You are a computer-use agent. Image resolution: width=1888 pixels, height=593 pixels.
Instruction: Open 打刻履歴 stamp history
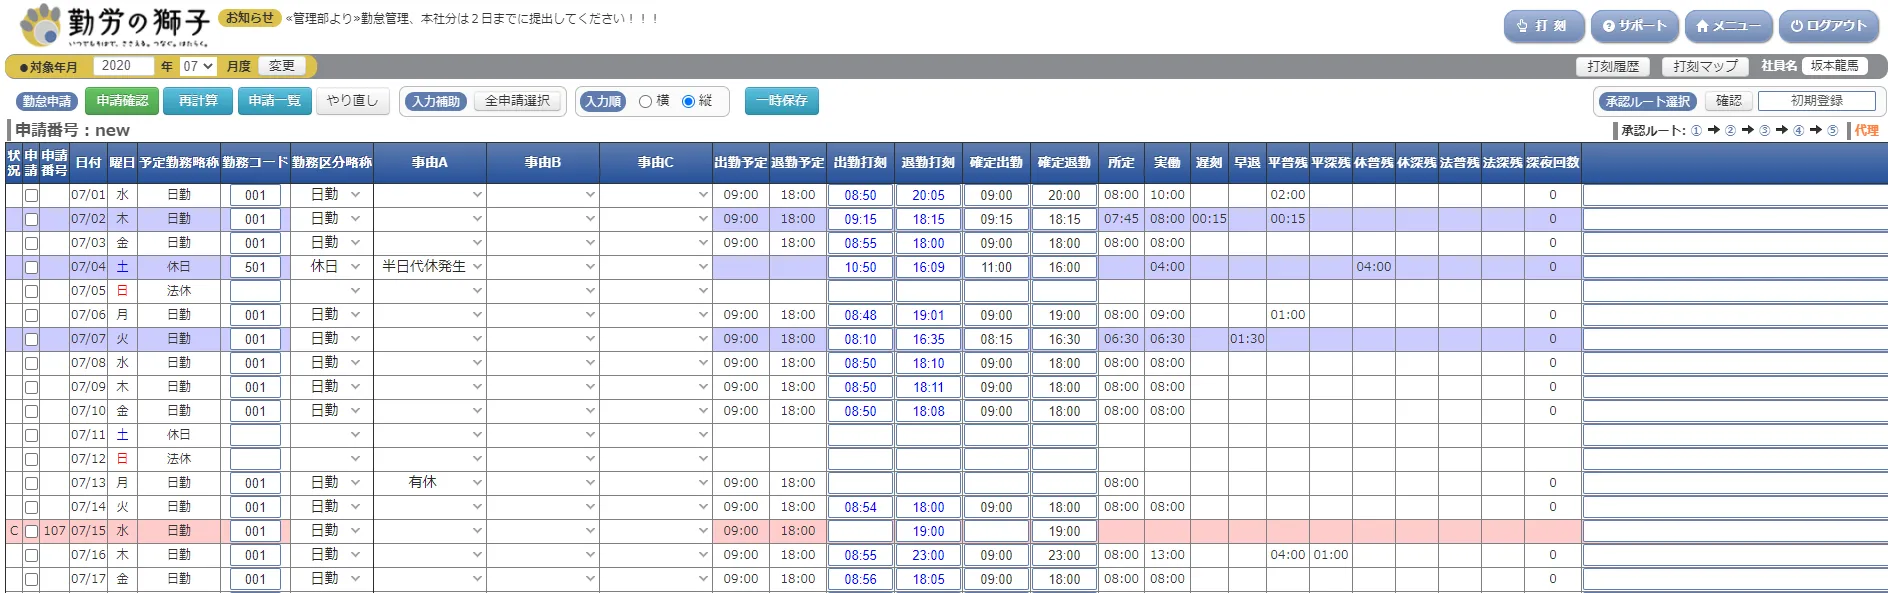pos(1612,66)
